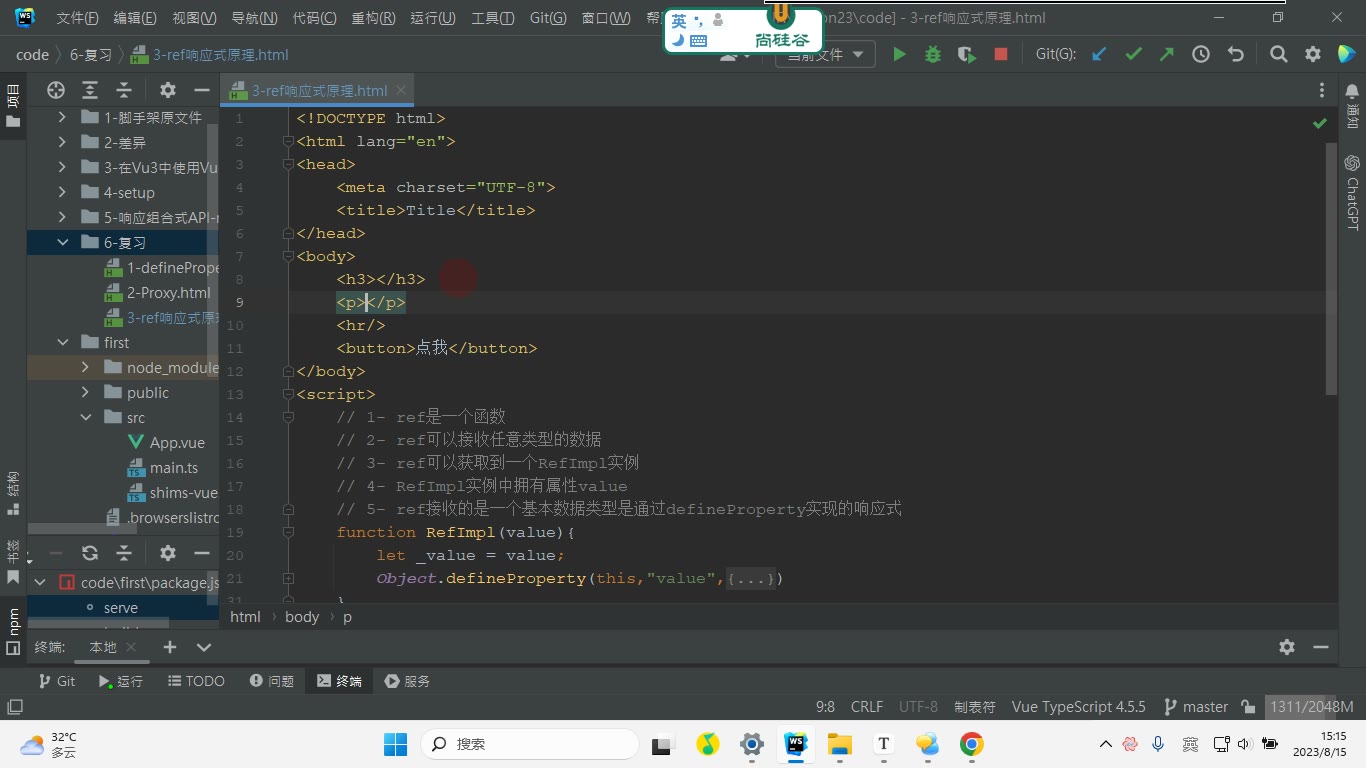Open Search Everywhere magnifier in toolbar
The image size is (1366, 768).
[x=1278, y=55]
